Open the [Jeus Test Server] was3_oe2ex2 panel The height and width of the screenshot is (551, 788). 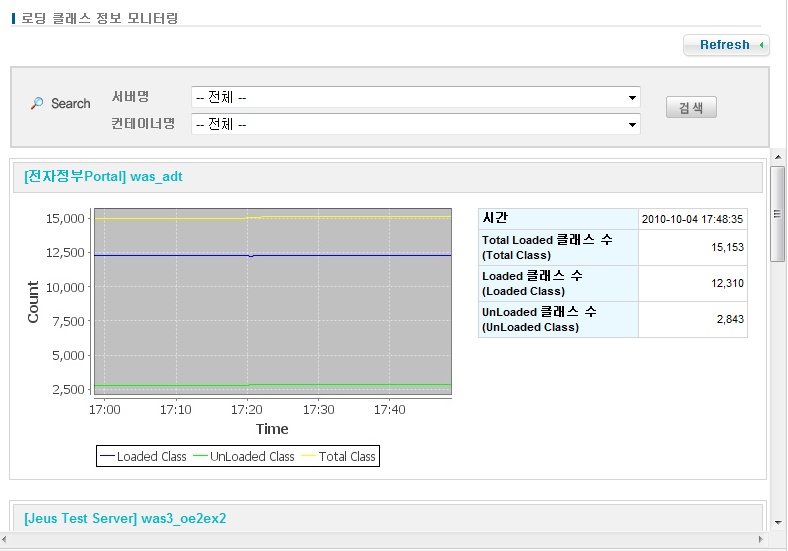[125, 518]
